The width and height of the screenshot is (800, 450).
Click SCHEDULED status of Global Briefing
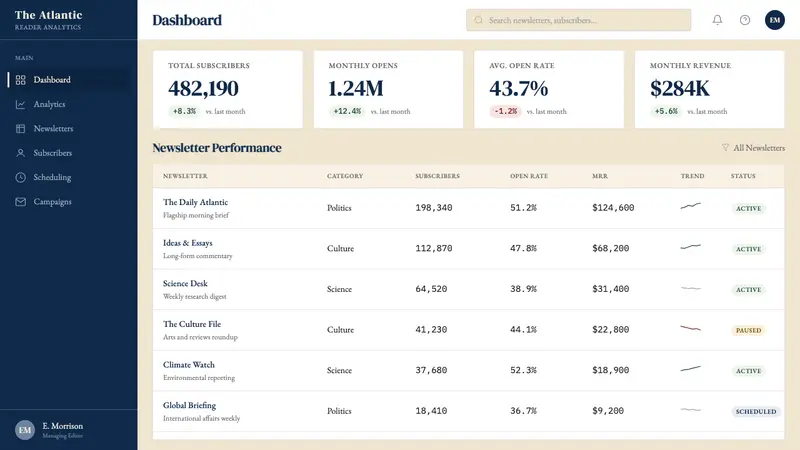coord(756,411)
